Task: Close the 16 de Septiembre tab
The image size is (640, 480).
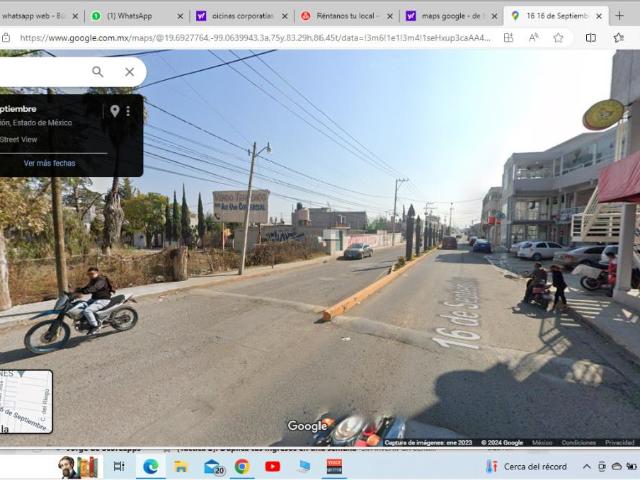Action: [599, 16]
